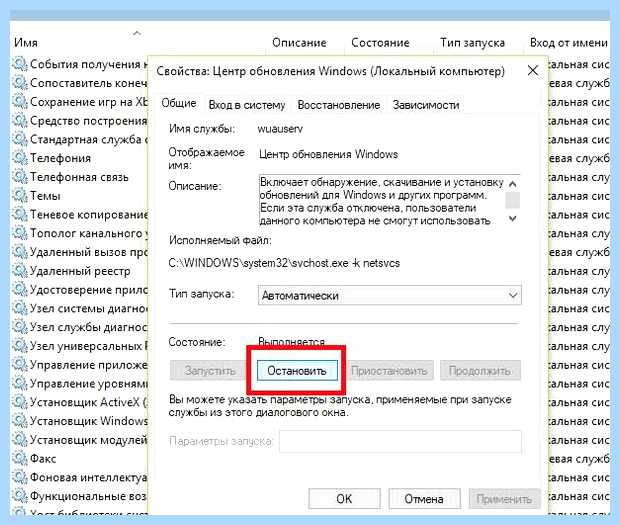The image size is (620, 525).
Task: Click gear icon beside Удаленный вызов процедур
Action: (20, 252)
